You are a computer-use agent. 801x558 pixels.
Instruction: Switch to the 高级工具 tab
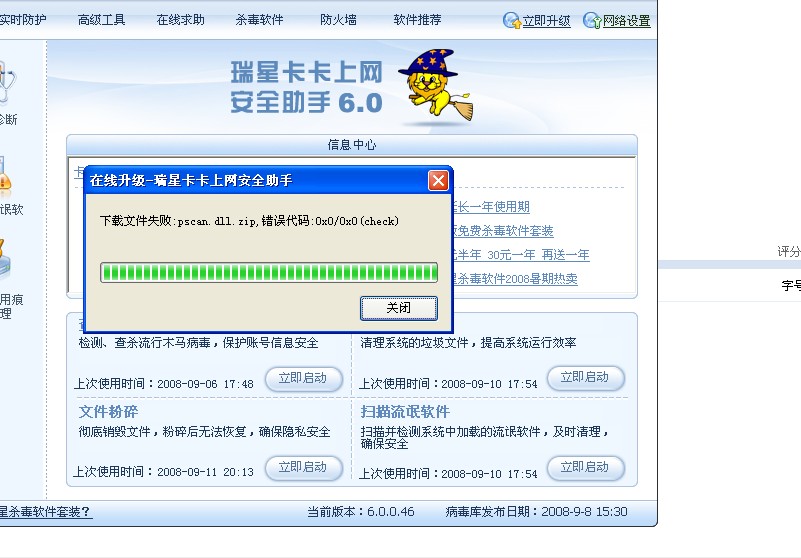[x=101, y=20]
